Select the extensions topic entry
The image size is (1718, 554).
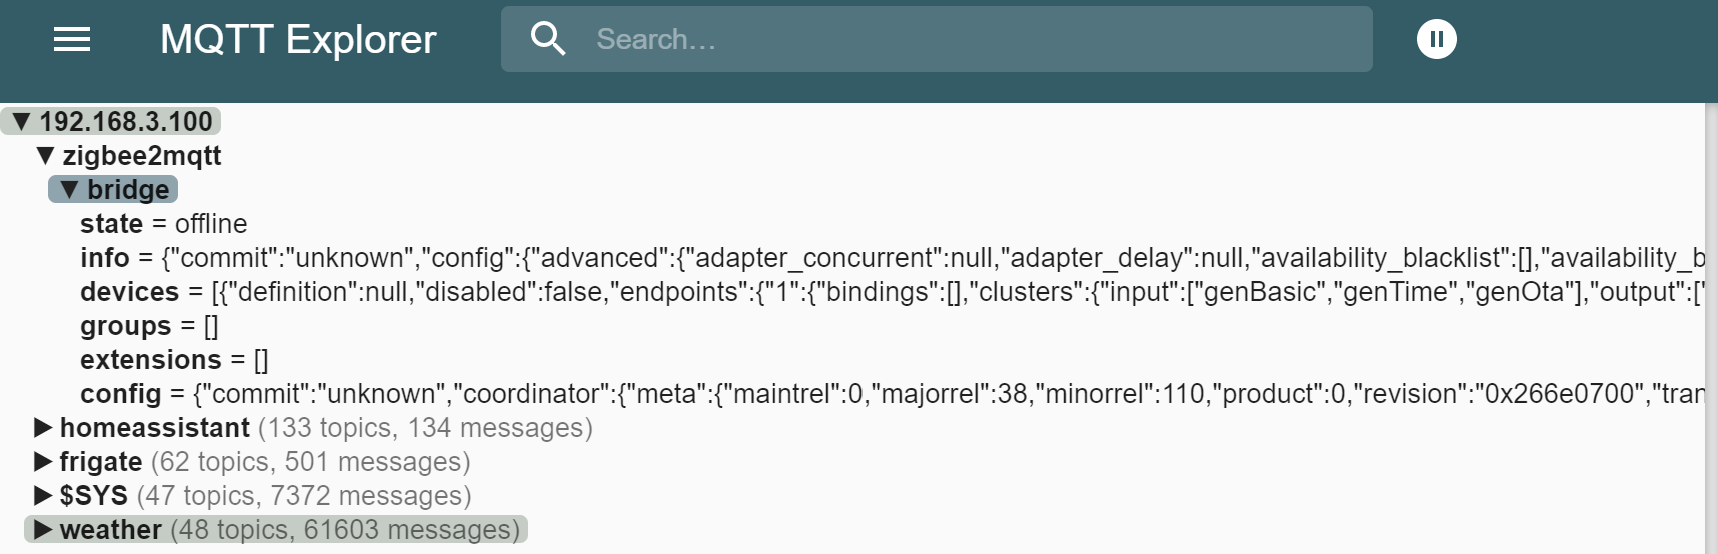coord(174,360)
